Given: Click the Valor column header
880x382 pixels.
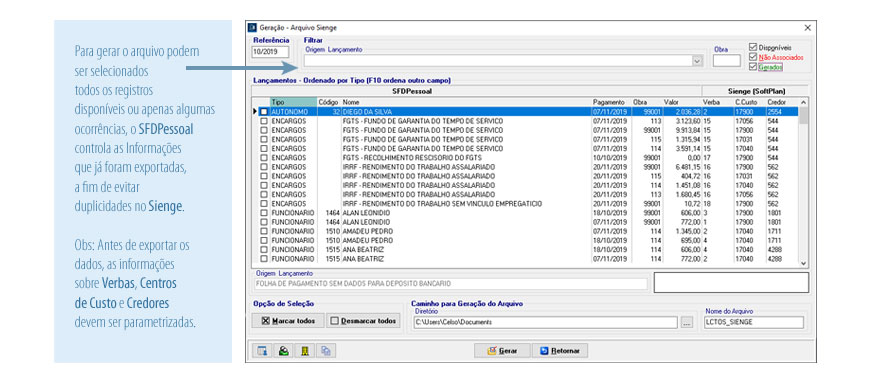Looking at the screenshot, I should [682, 103].
